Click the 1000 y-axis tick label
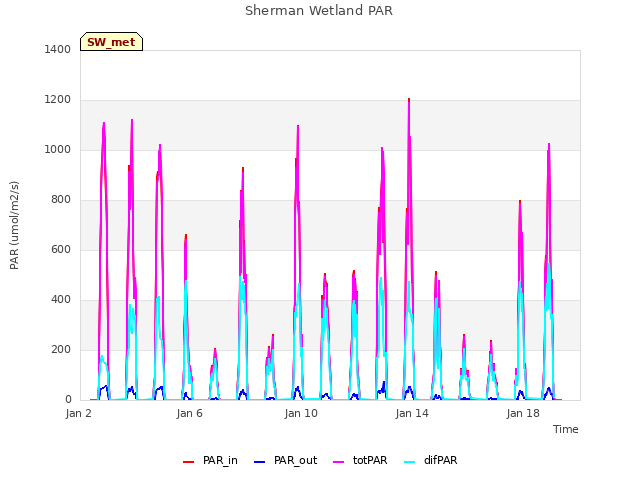The image size is (640, 480). 58,149
